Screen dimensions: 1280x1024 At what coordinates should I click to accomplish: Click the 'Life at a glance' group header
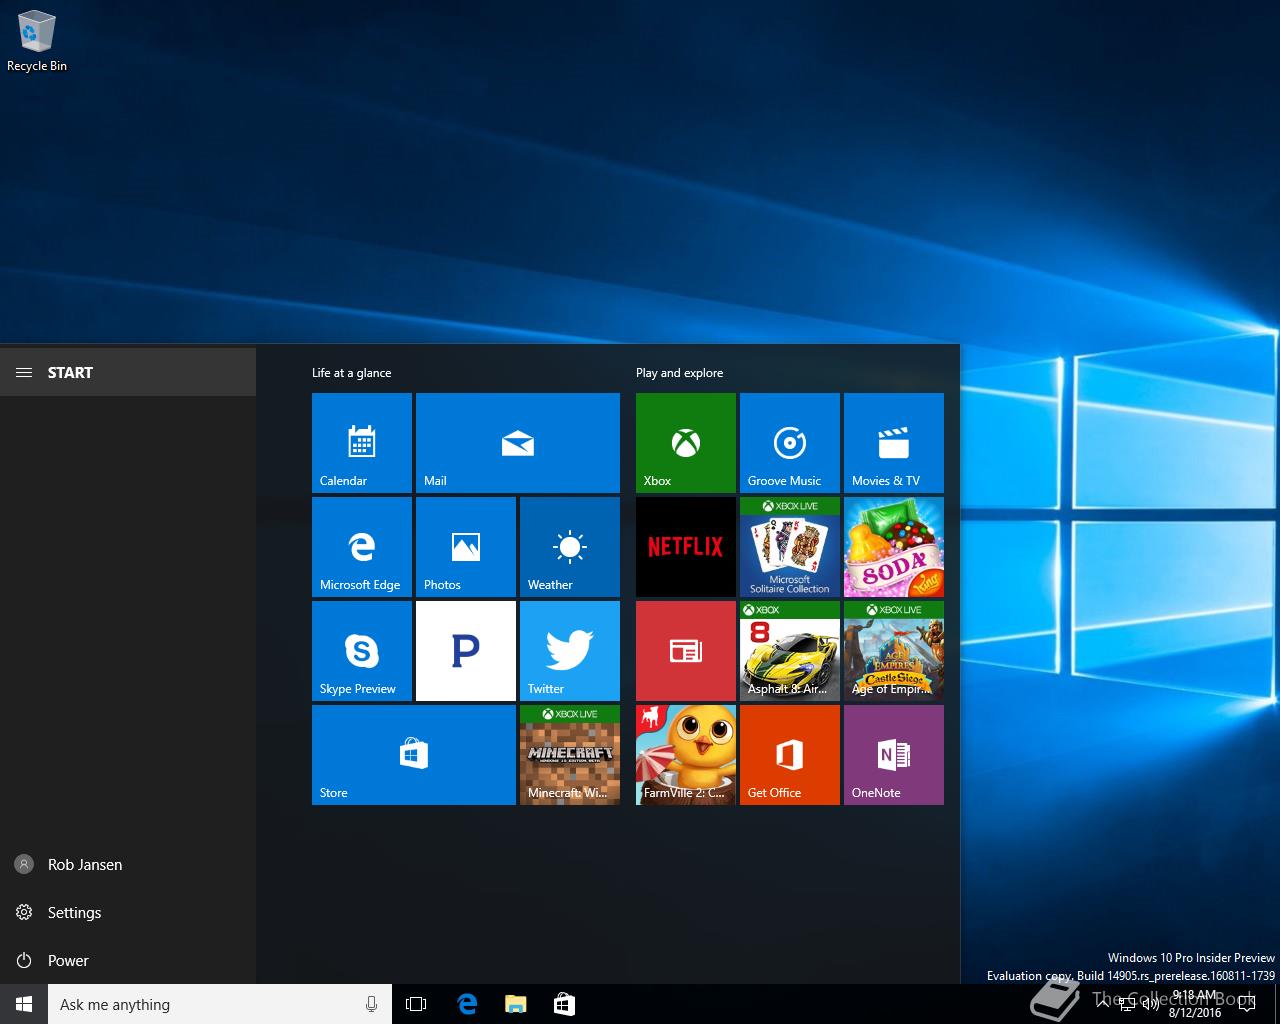351,373
